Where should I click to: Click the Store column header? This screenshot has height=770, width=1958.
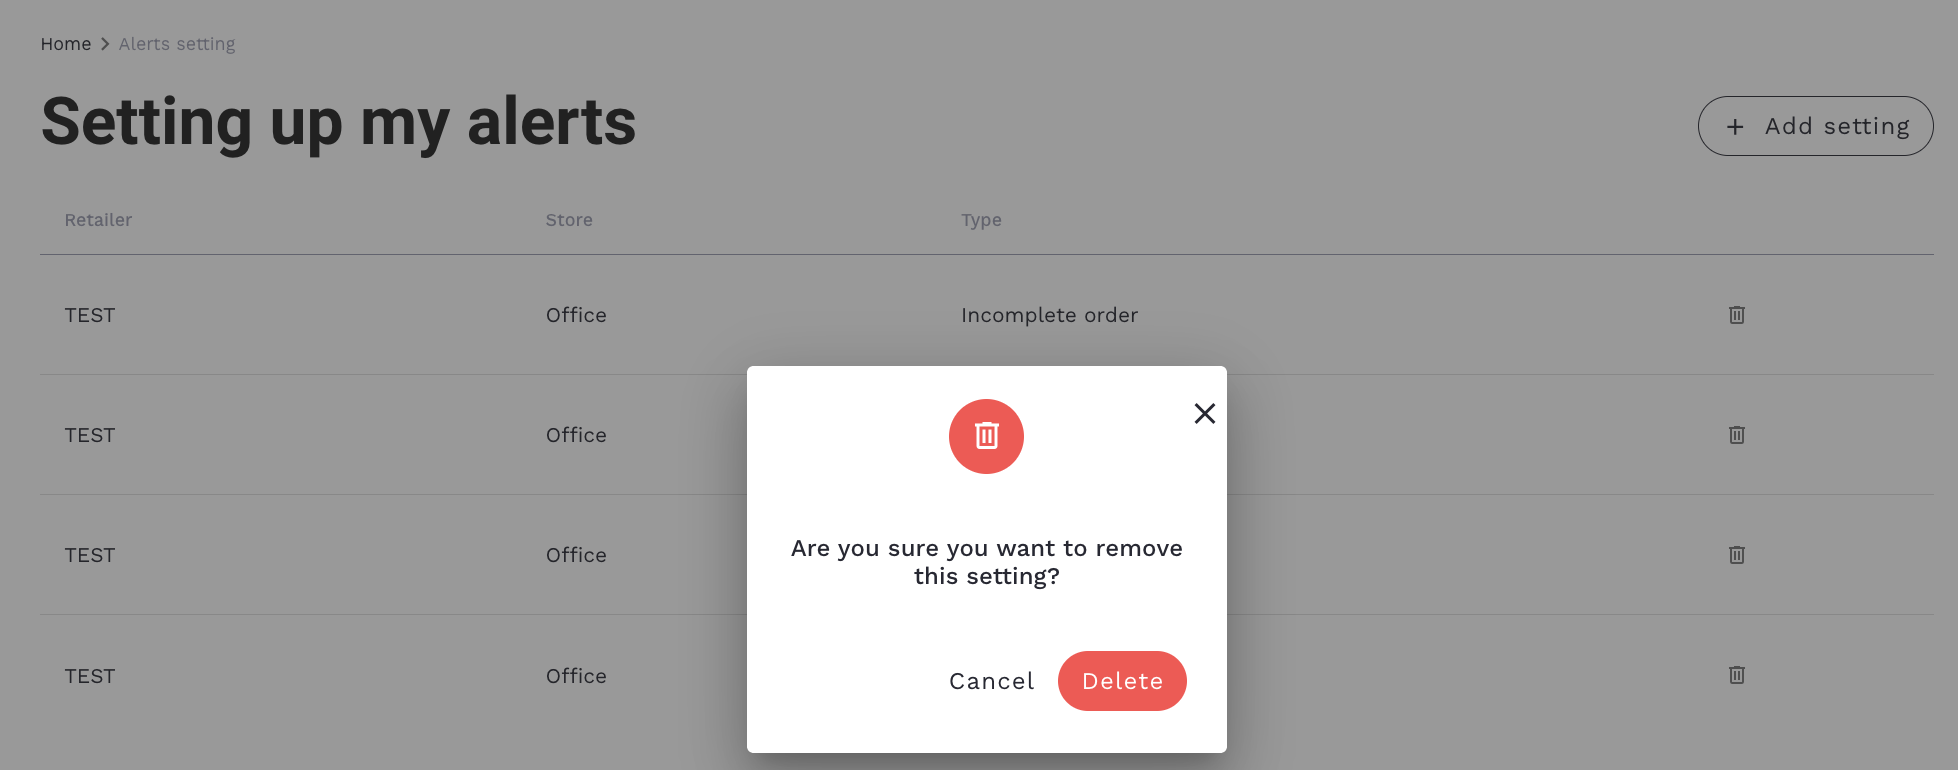(569, 220)
